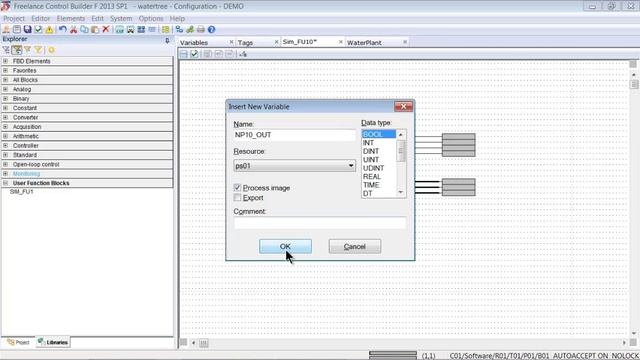Expand the Monitoring category
The height and width of the screenshot is (360, 640).
click(x=5, y=173)
